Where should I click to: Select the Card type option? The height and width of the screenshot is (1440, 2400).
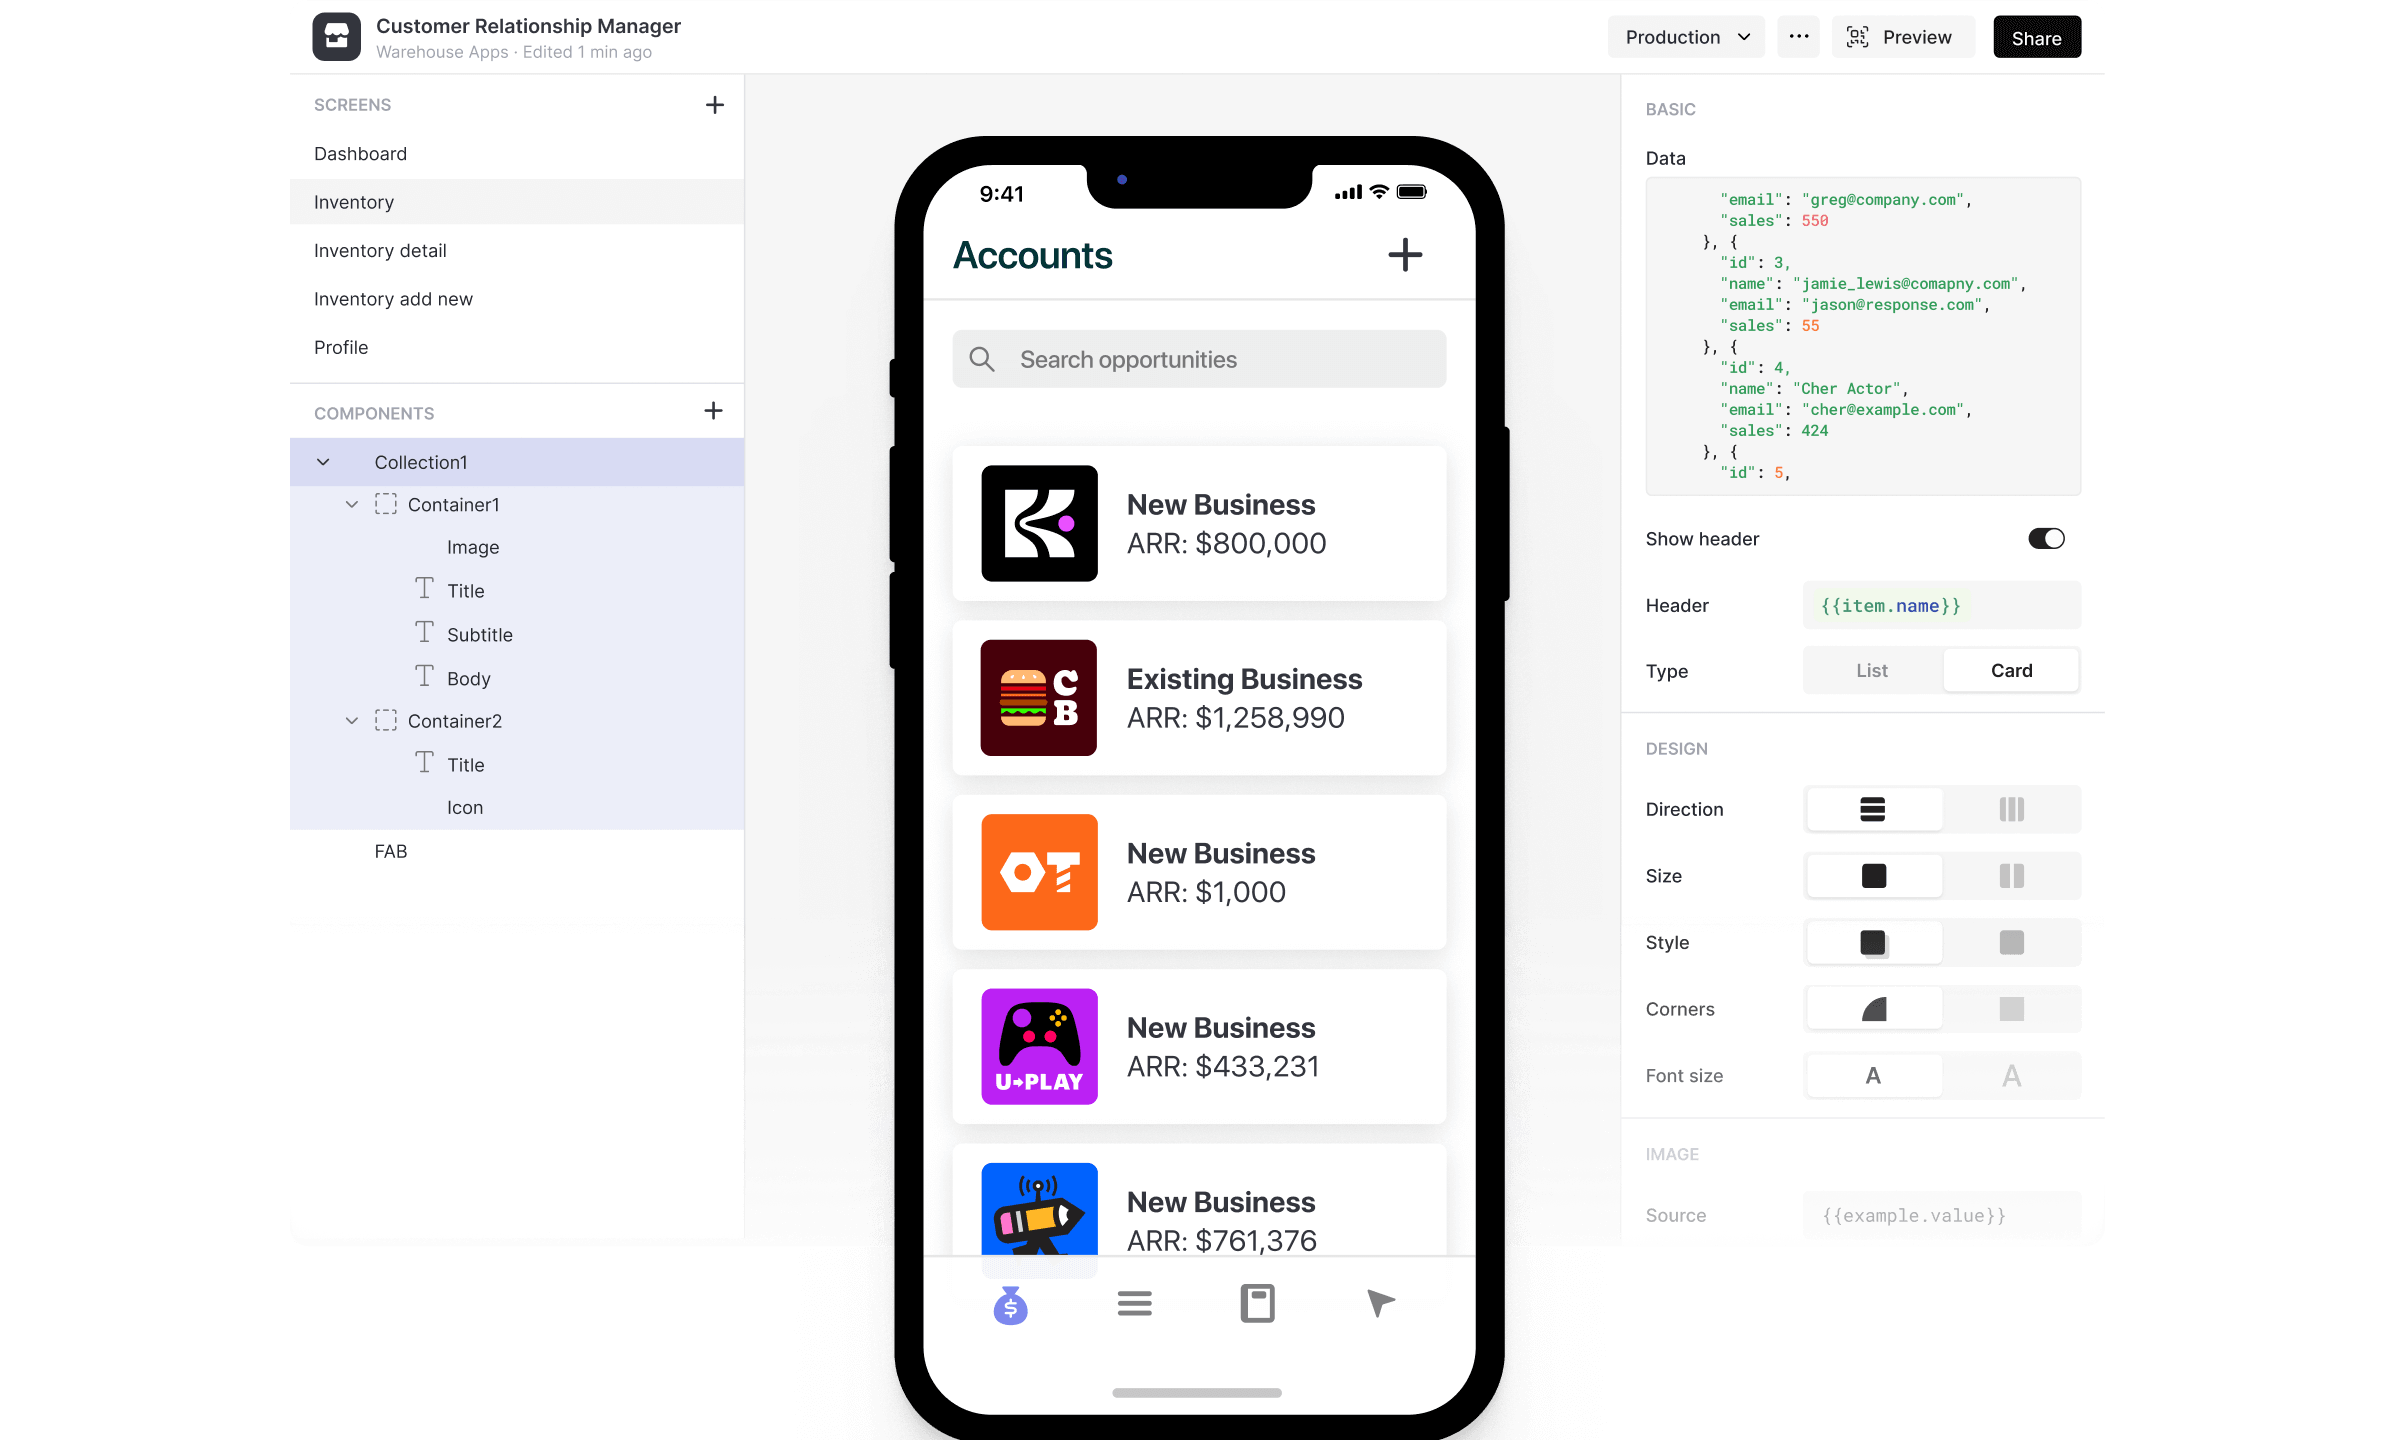pos(2011,670)
